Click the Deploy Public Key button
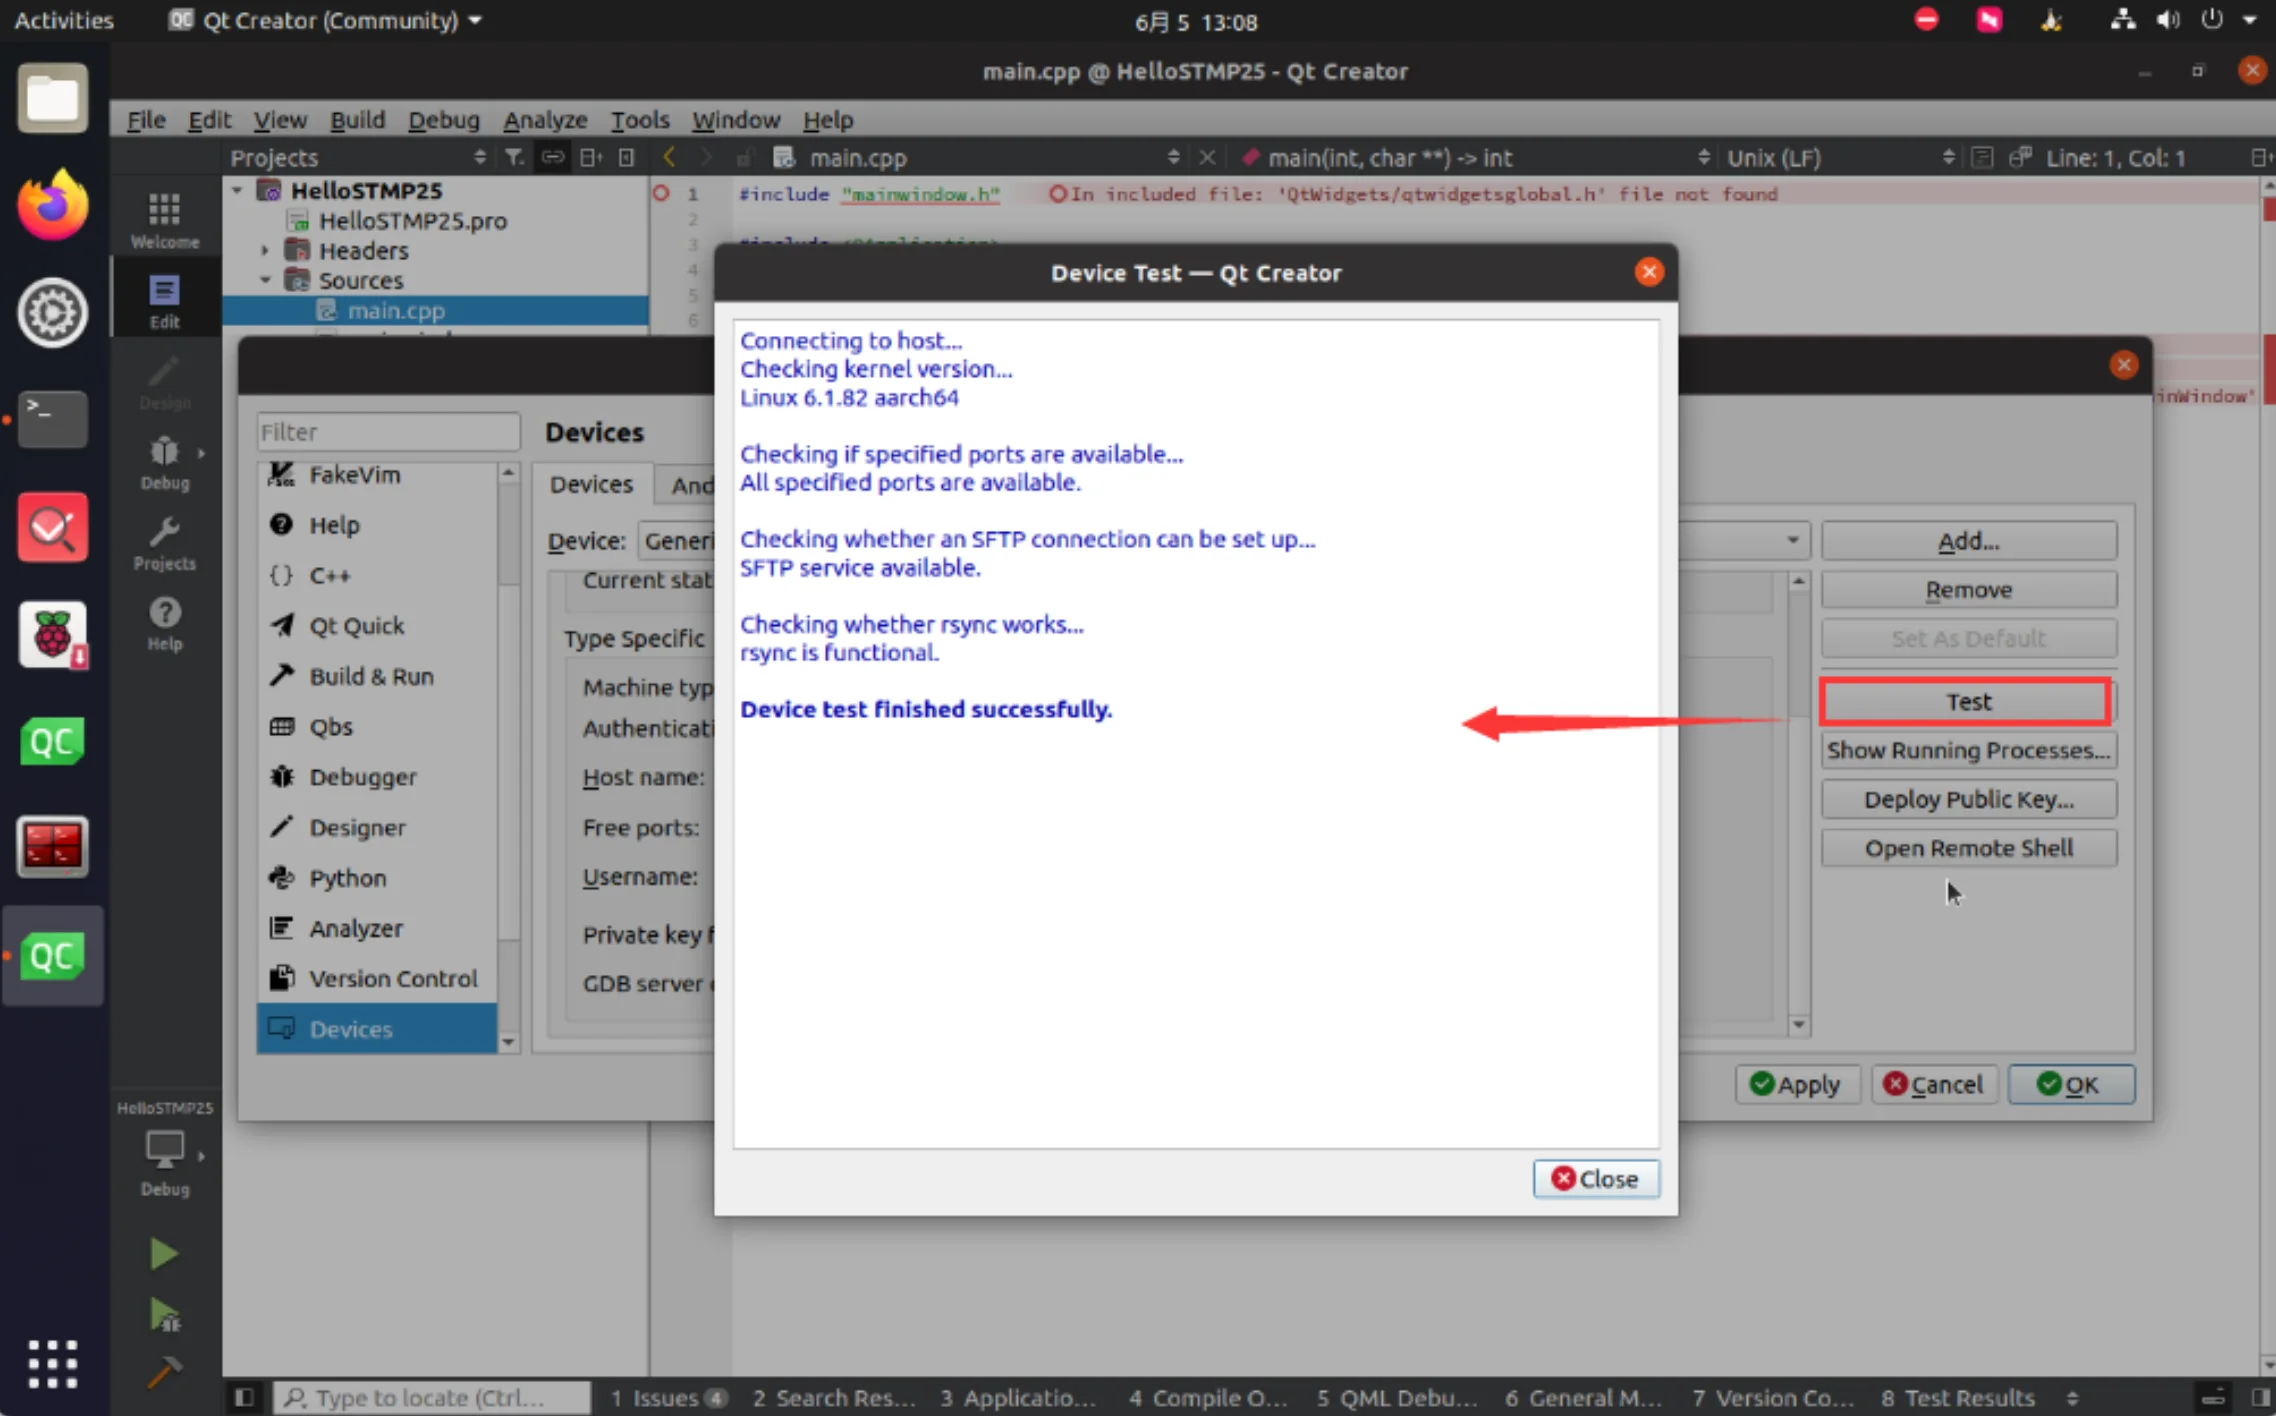 (x=1968, y=799)
